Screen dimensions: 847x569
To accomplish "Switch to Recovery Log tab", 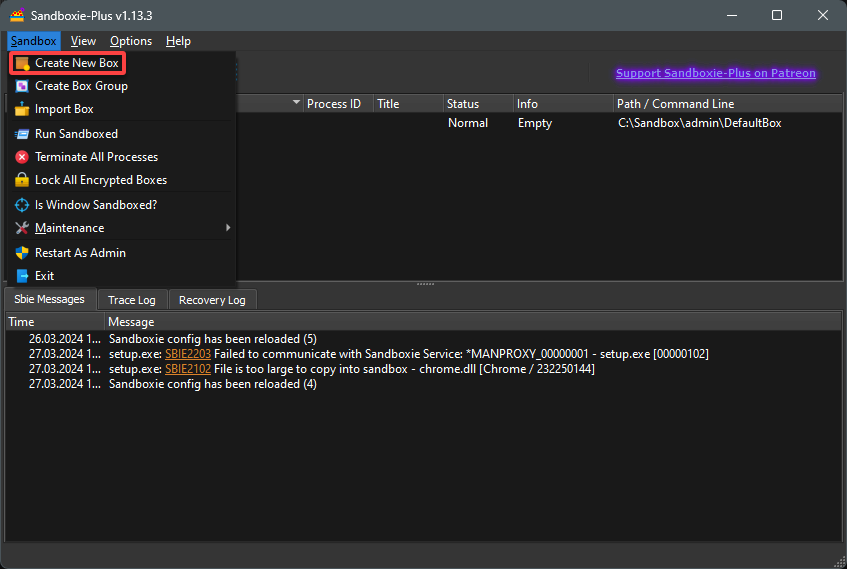I will click(212, 300).
